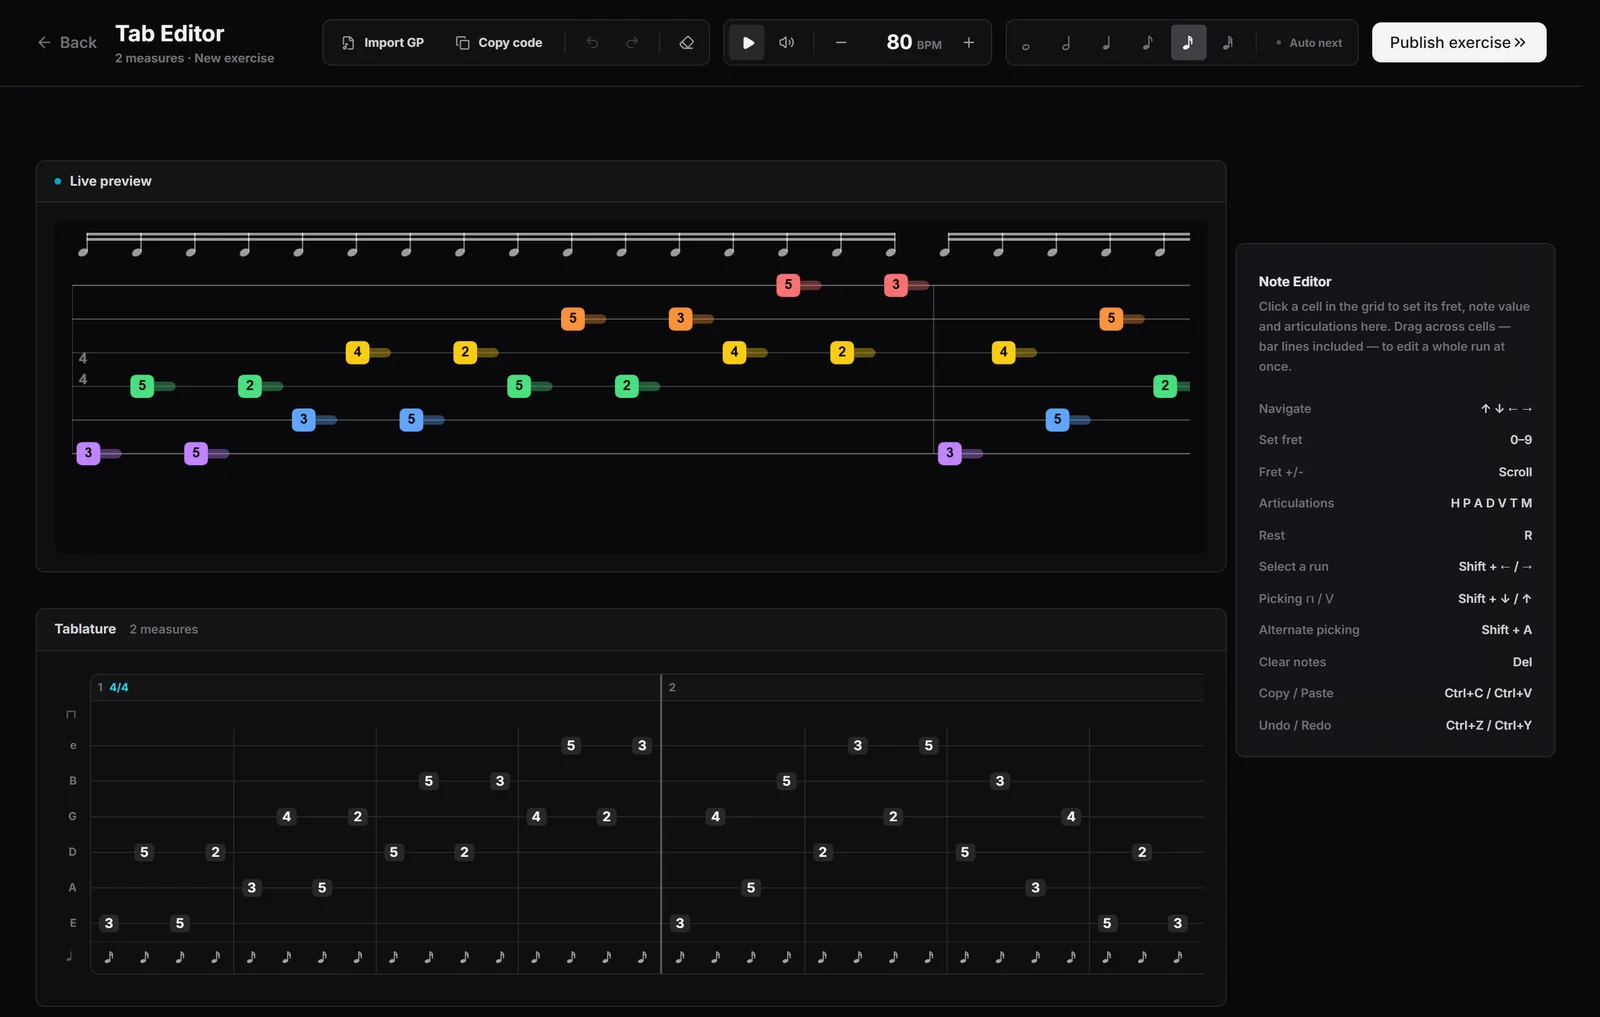Click the 'Clear notes' shortcut label
Screen dimensions: 1600x1017
click(x=1292, y=662)
